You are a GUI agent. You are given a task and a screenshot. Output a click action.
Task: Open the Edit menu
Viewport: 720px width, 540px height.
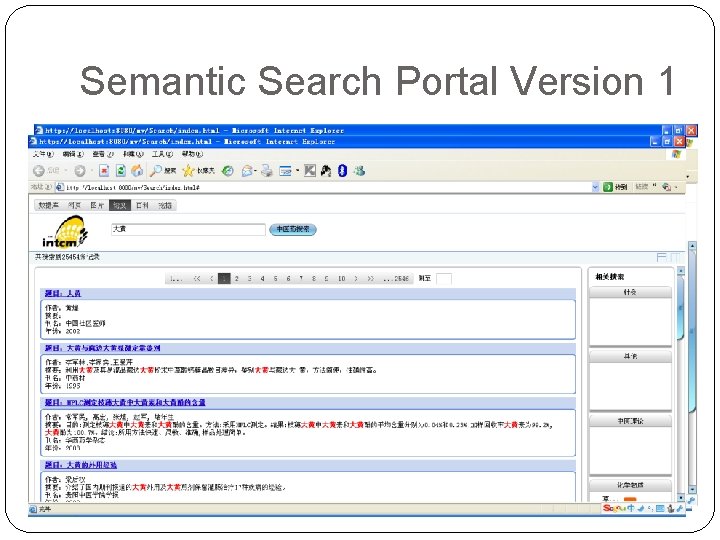point(73,154)
